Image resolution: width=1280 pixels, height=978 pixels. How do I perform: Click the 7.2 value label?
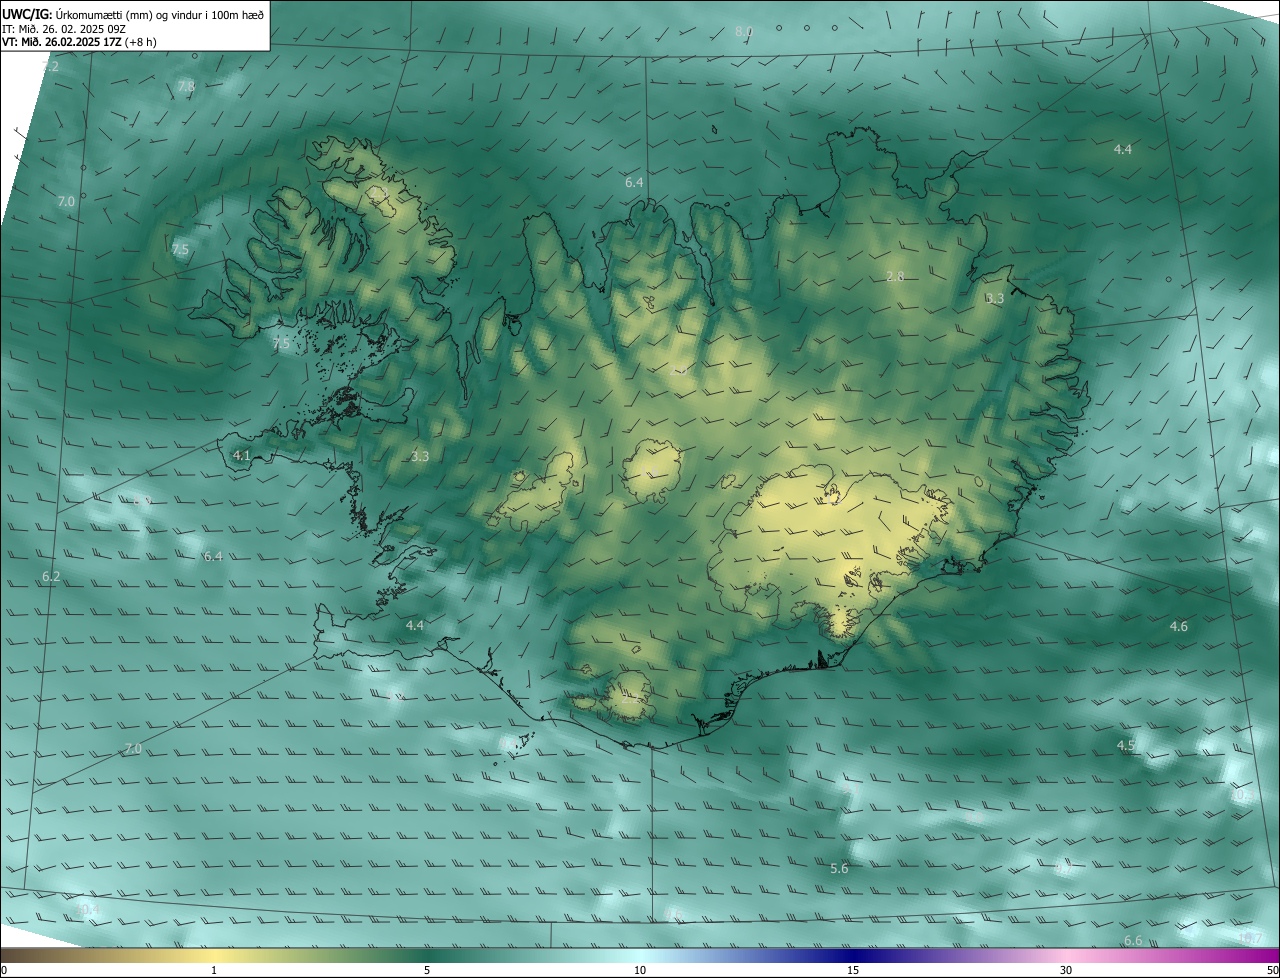pyautogui.click(x=51, y=66)
